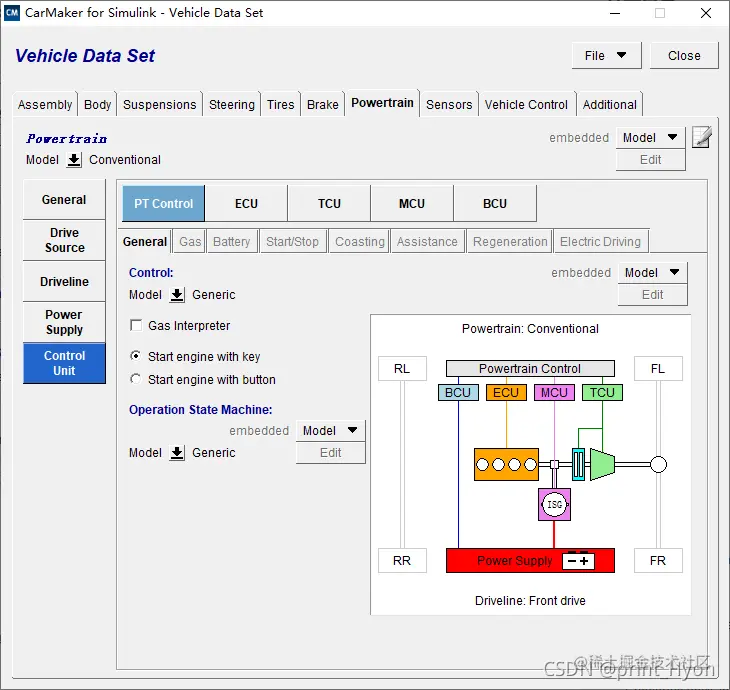Click the Operation State Machine model load icon

tap(177, 453)
